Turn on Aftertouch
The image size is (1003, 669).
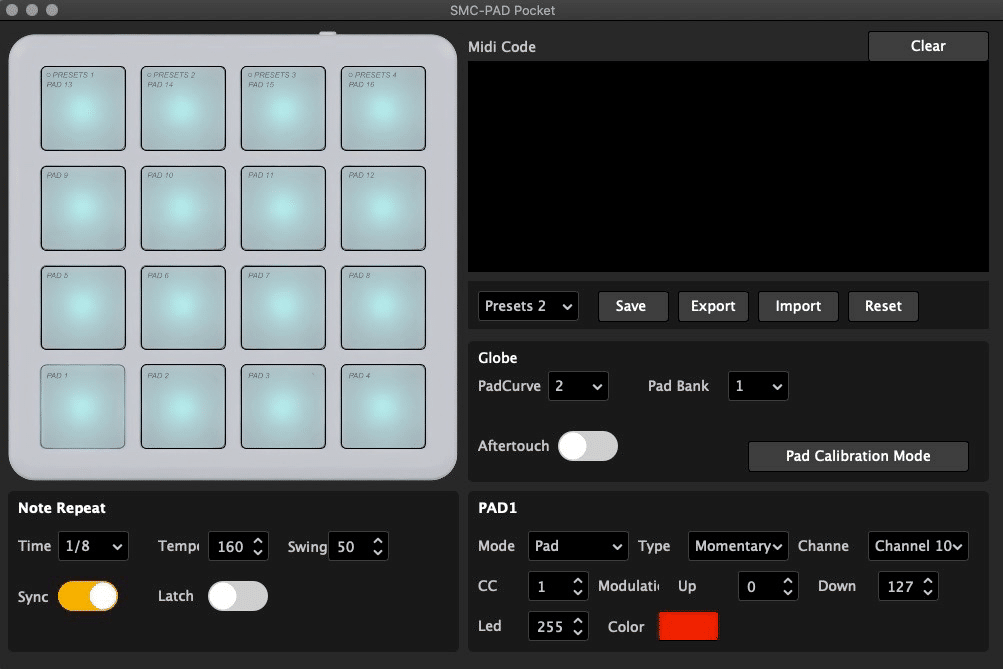[x=588, y=446]
